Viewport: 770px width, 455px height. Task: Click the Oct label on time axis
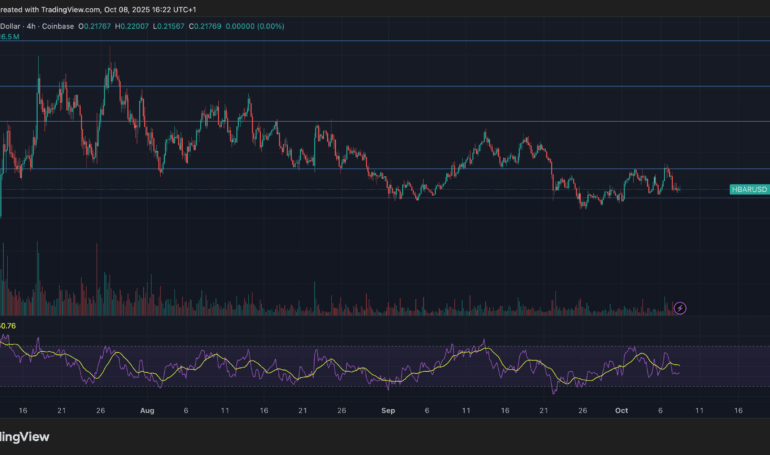pyautogui.click(x=622, y=410)
